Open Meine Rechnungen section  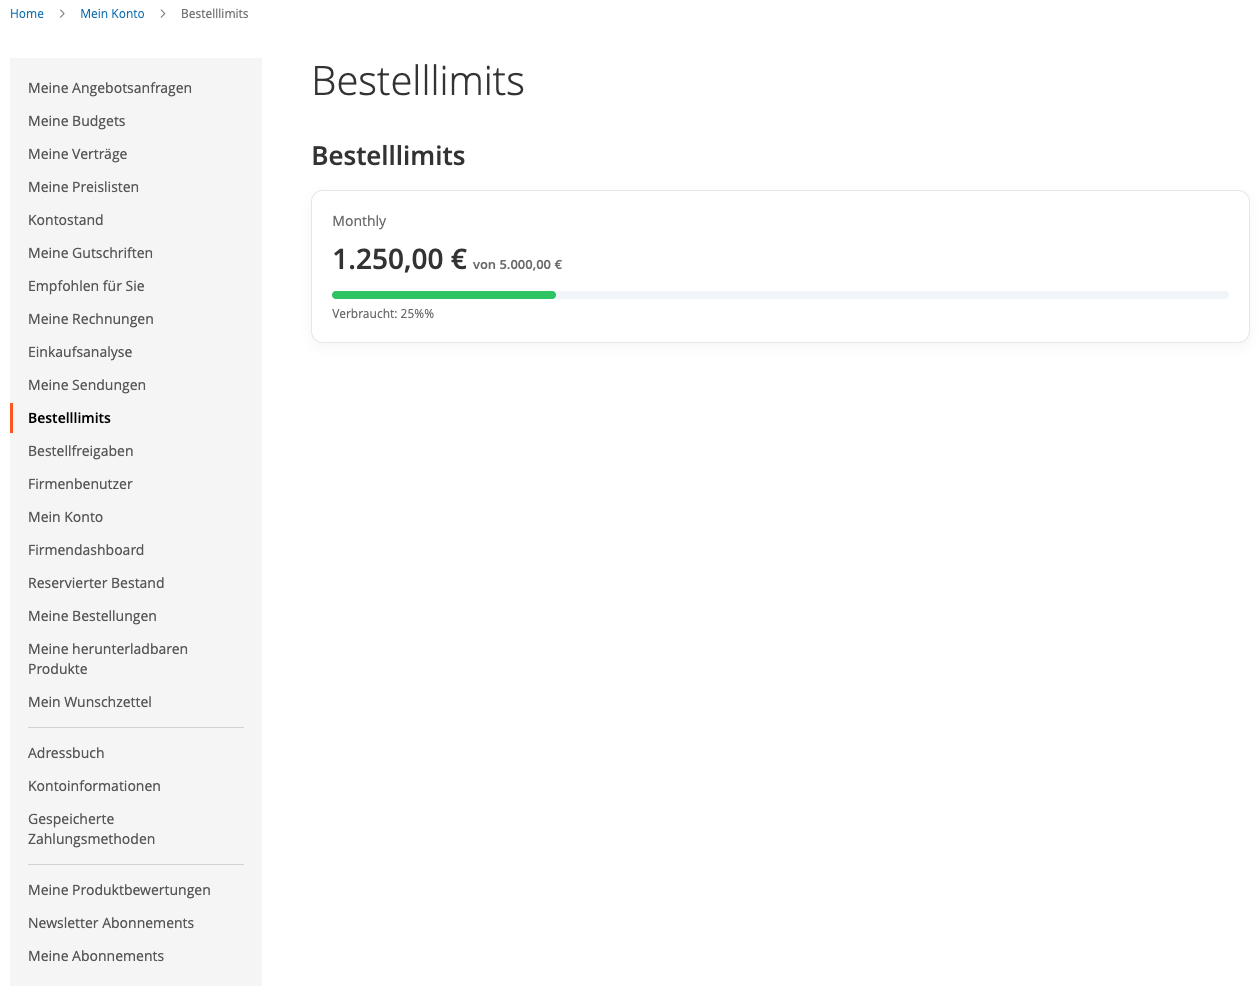[x=91, y=319]
